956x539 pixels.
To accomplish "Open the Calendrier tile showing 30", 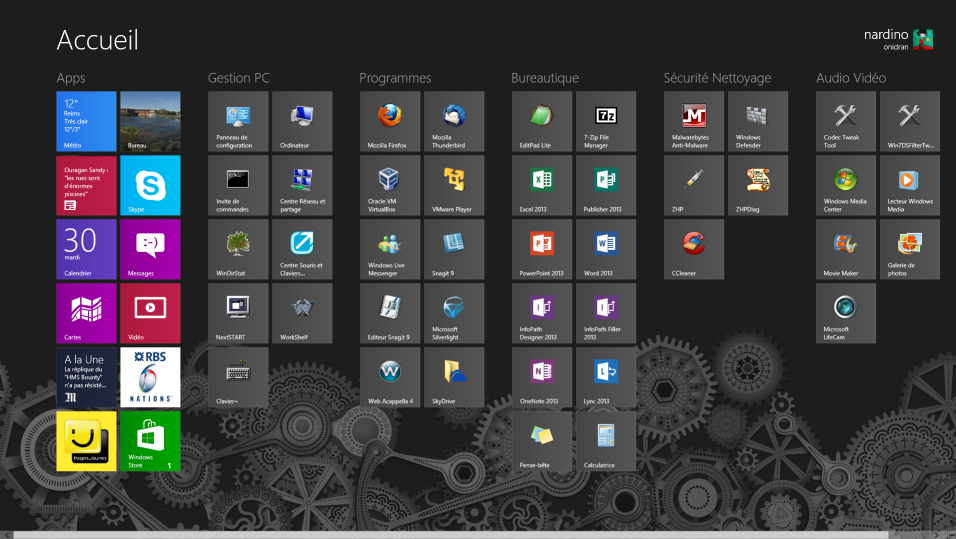I will [86, 250].
